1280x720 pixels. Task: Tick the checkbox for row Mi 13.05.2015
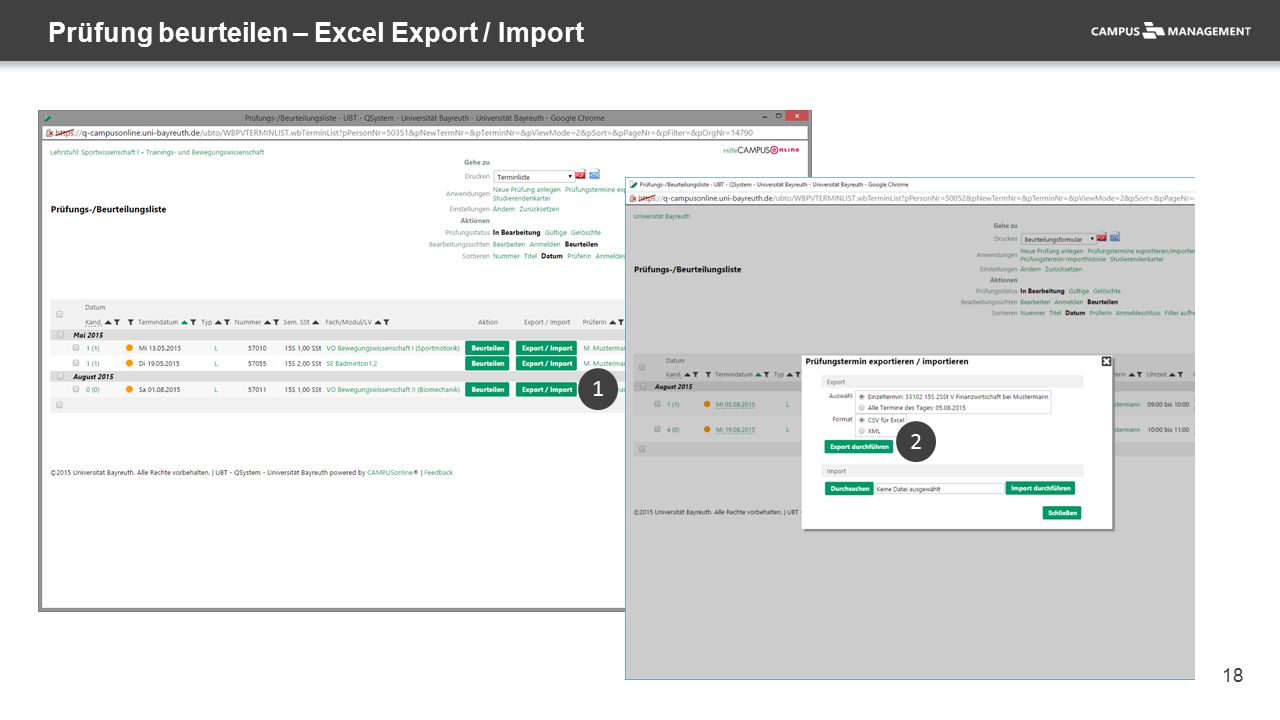pyautogui.click(x=76, y=348)
